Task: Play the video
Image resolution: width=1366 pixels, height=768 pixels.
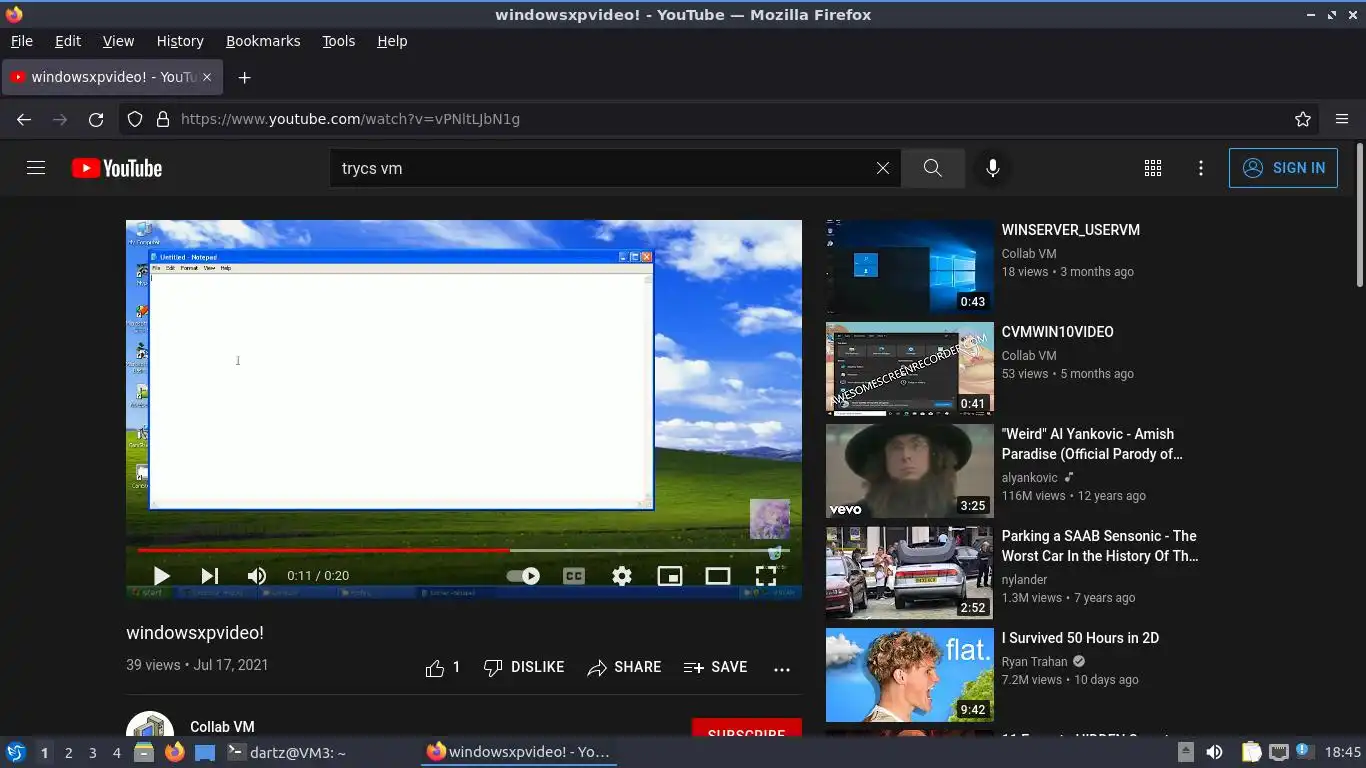Action: pyautogui.click(x=161, y=576)
